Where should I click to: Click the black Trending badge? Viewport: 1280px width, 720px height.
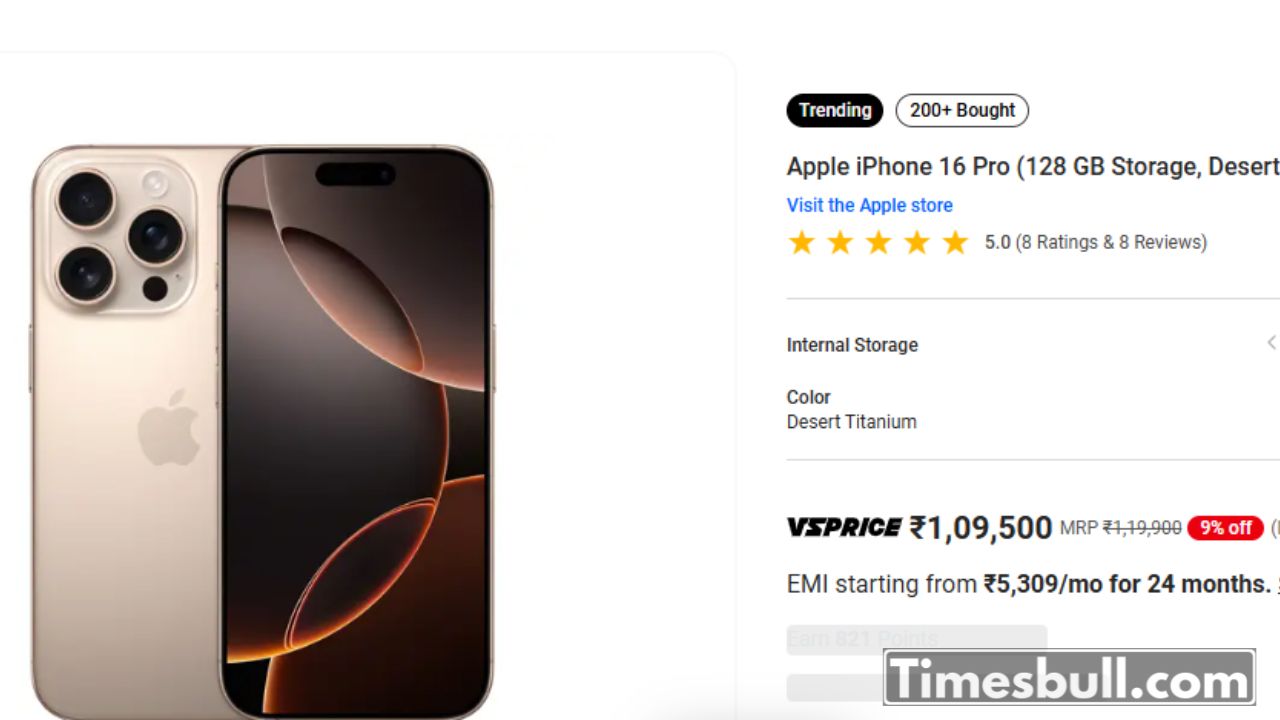click(x=835, y=110)
